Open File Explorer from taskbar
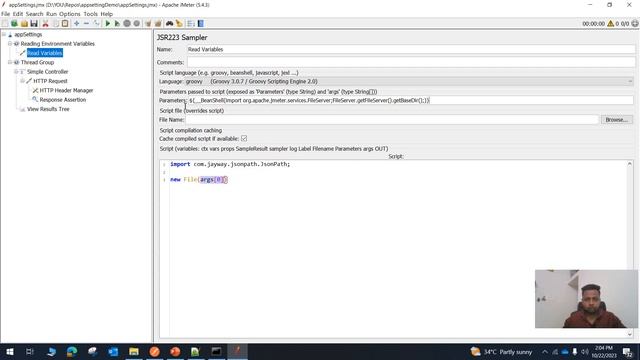 pyautogui.click(x=134, y=351)
